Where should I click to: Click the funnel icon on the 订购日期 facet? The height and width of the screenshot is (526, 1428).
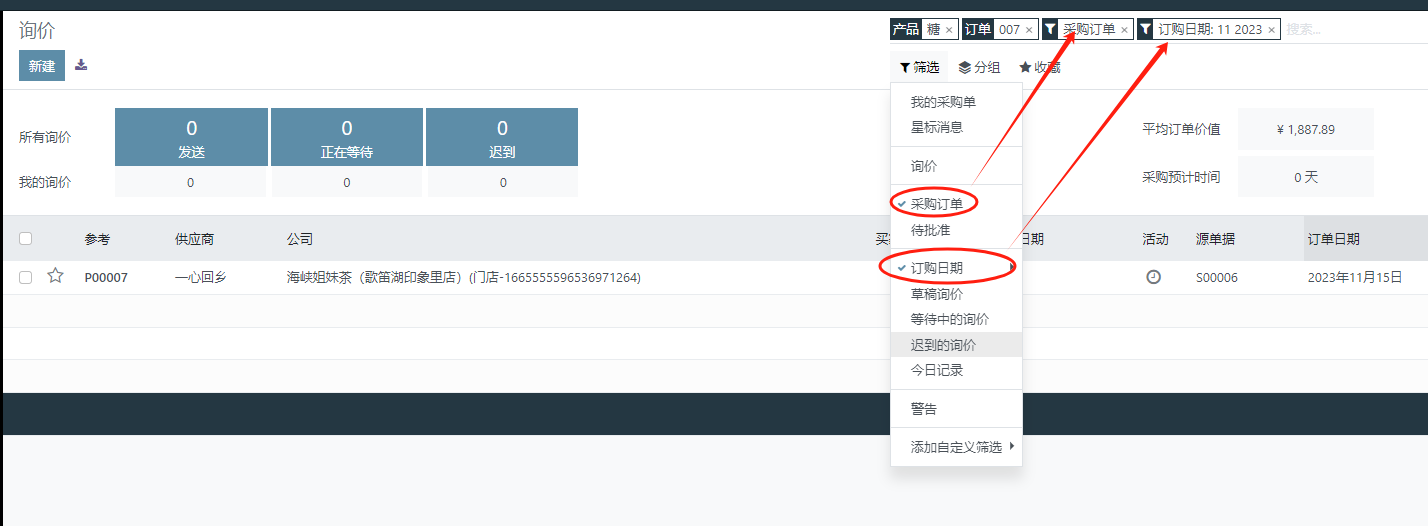pos(1145,30)
